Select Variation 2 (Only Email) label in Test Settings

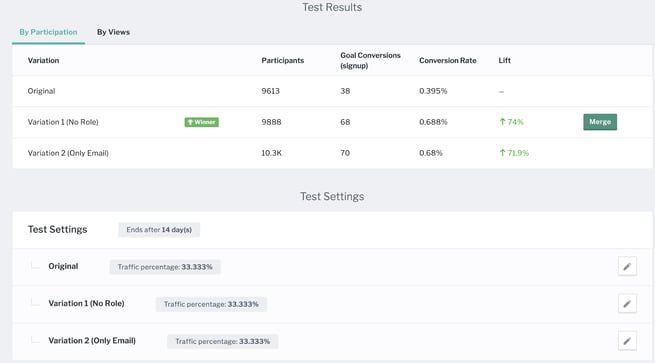click(92, 340)
